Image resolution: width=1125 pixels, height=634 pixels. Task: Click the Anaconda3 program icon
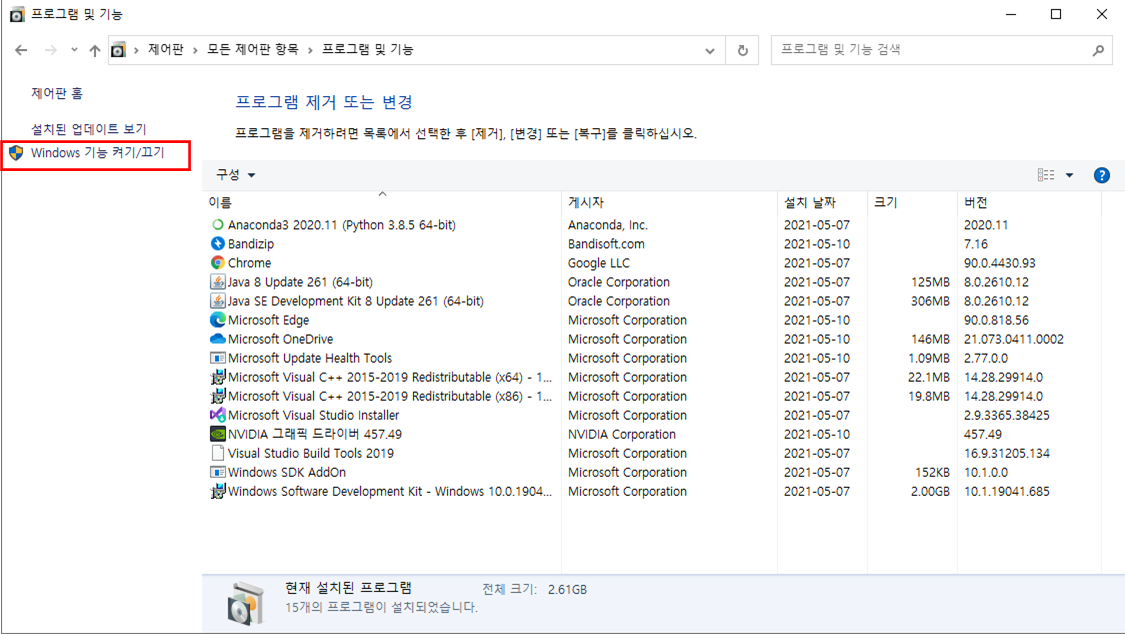pyautogui.click(x=217, y=224)
